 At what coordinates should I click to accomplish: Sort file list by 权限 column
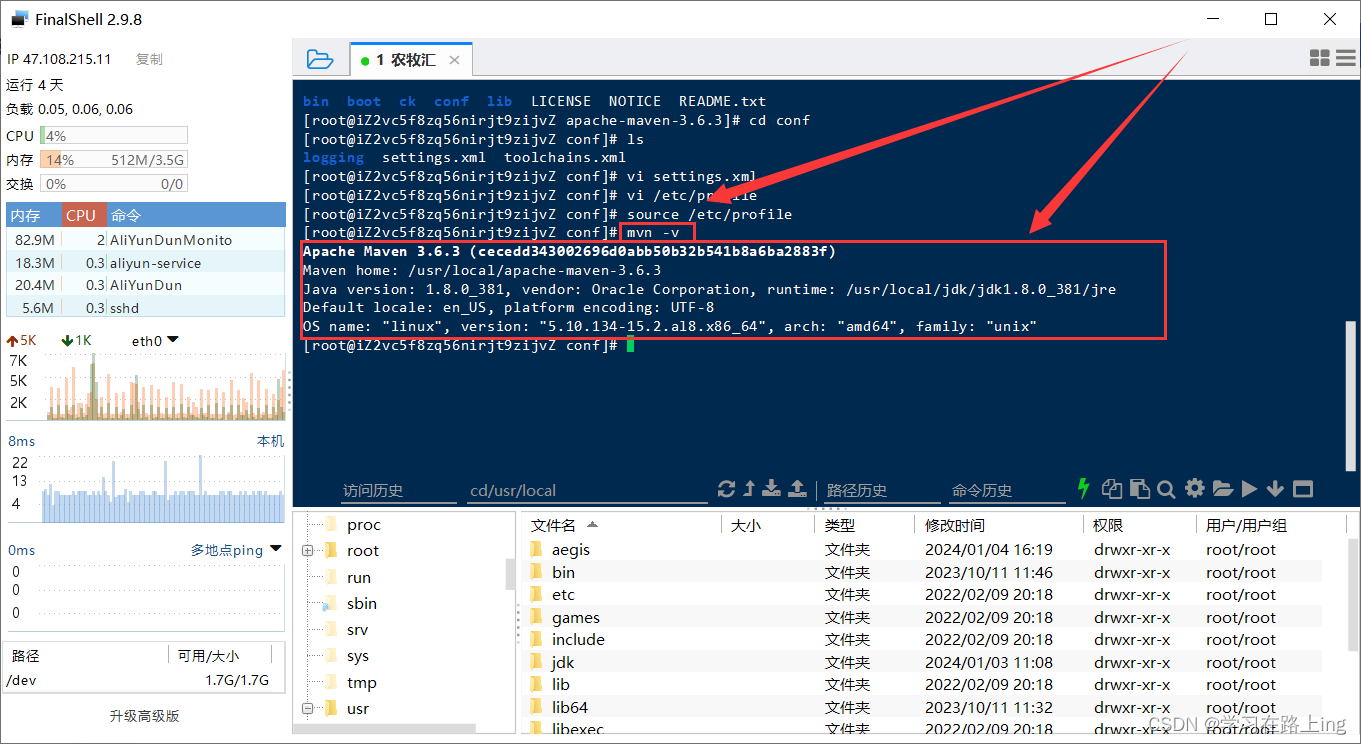[x=1138, y=524]
